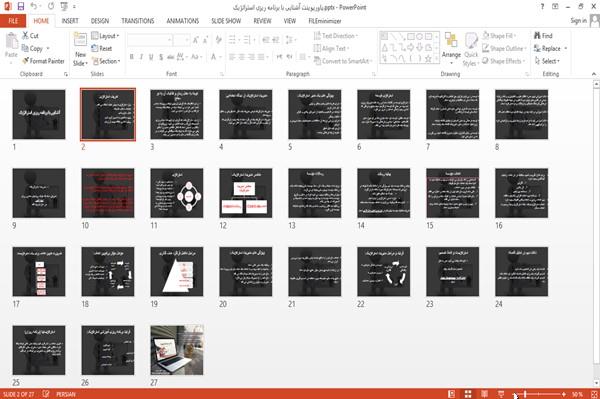Click Slide Sorter view icon in status bar
Image resolution: width=600 pixels, height=399 pixels.
[468, 394]
